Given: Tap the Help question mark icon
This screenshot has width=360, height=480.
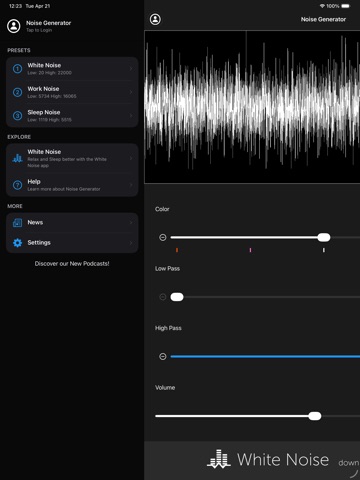Looking at the screenshot, I should point(17,185).
